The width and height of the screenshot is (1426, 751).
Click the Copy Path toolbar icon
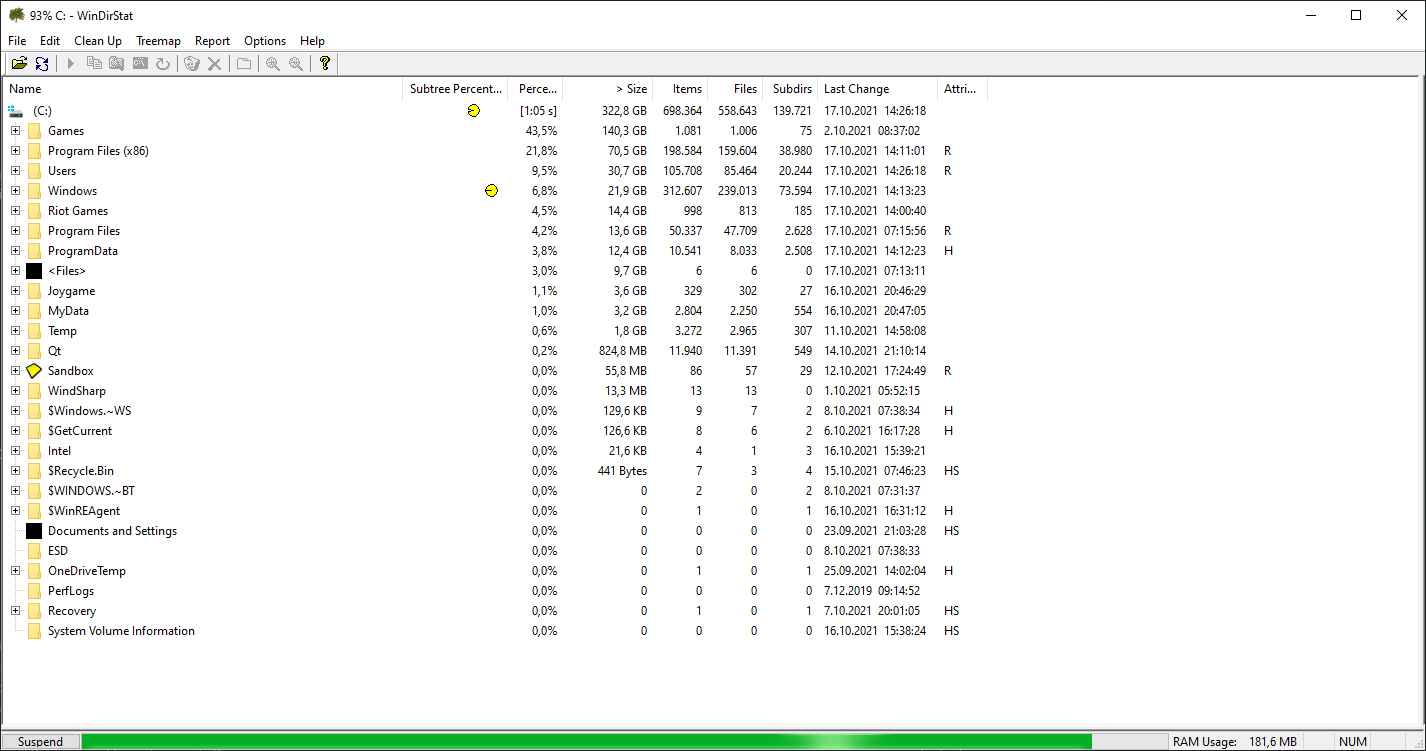click(x=94, y=64)
